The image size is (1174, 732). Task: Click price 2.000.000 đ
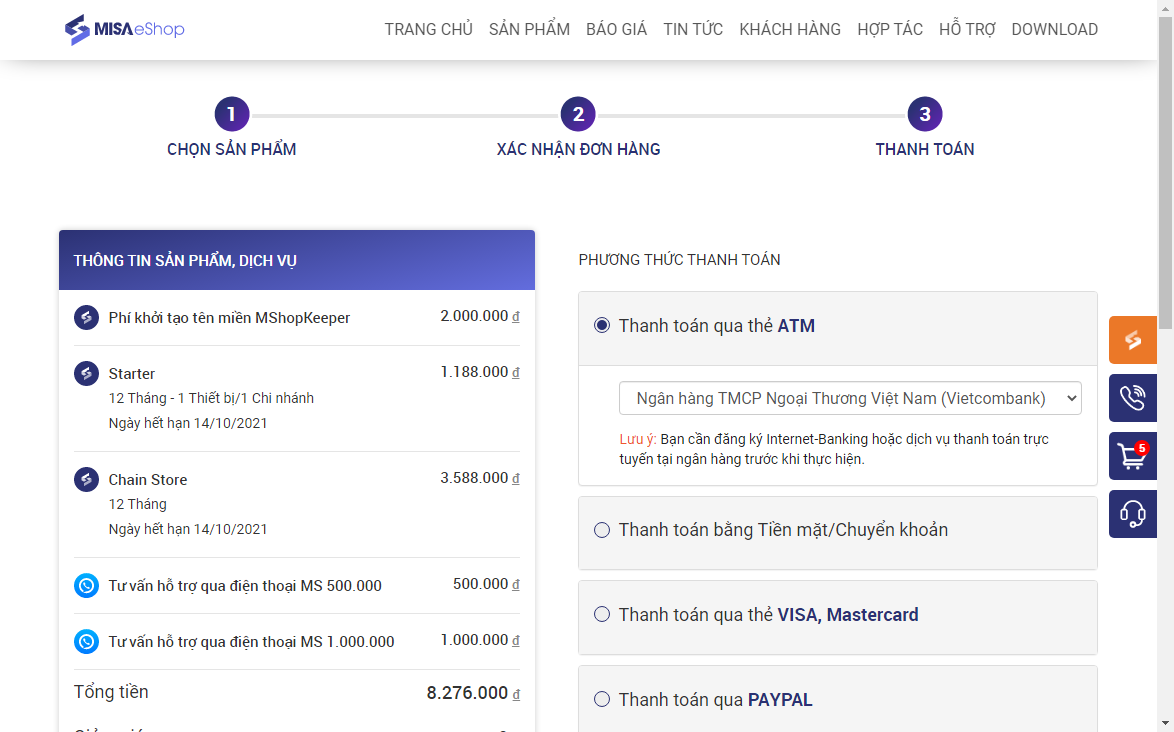tap(480, 316)
